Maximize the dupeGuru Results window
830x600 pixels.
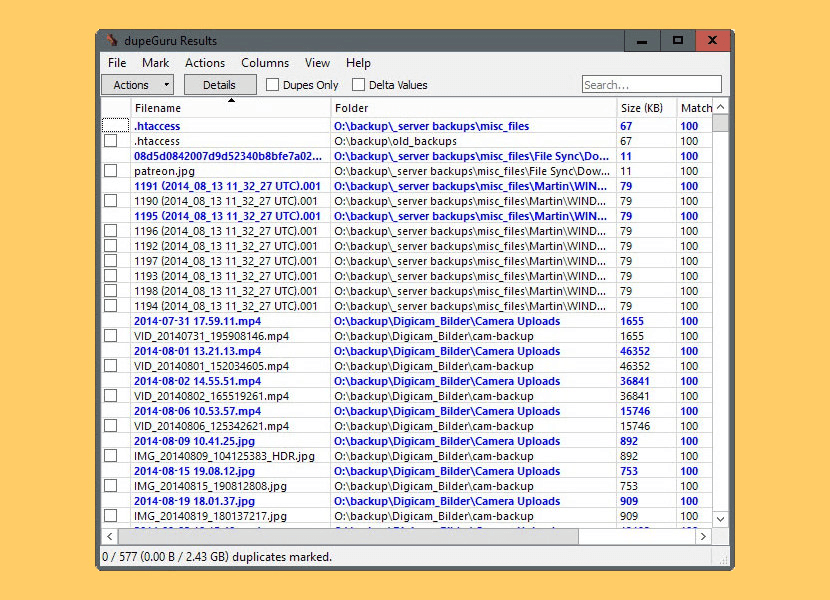click(678, 41)
